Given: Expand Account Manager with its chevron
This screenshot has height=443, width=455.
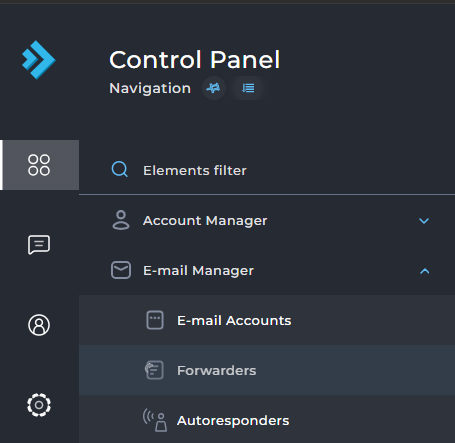Looking at the screenshot, I should (x=424, y=221).
